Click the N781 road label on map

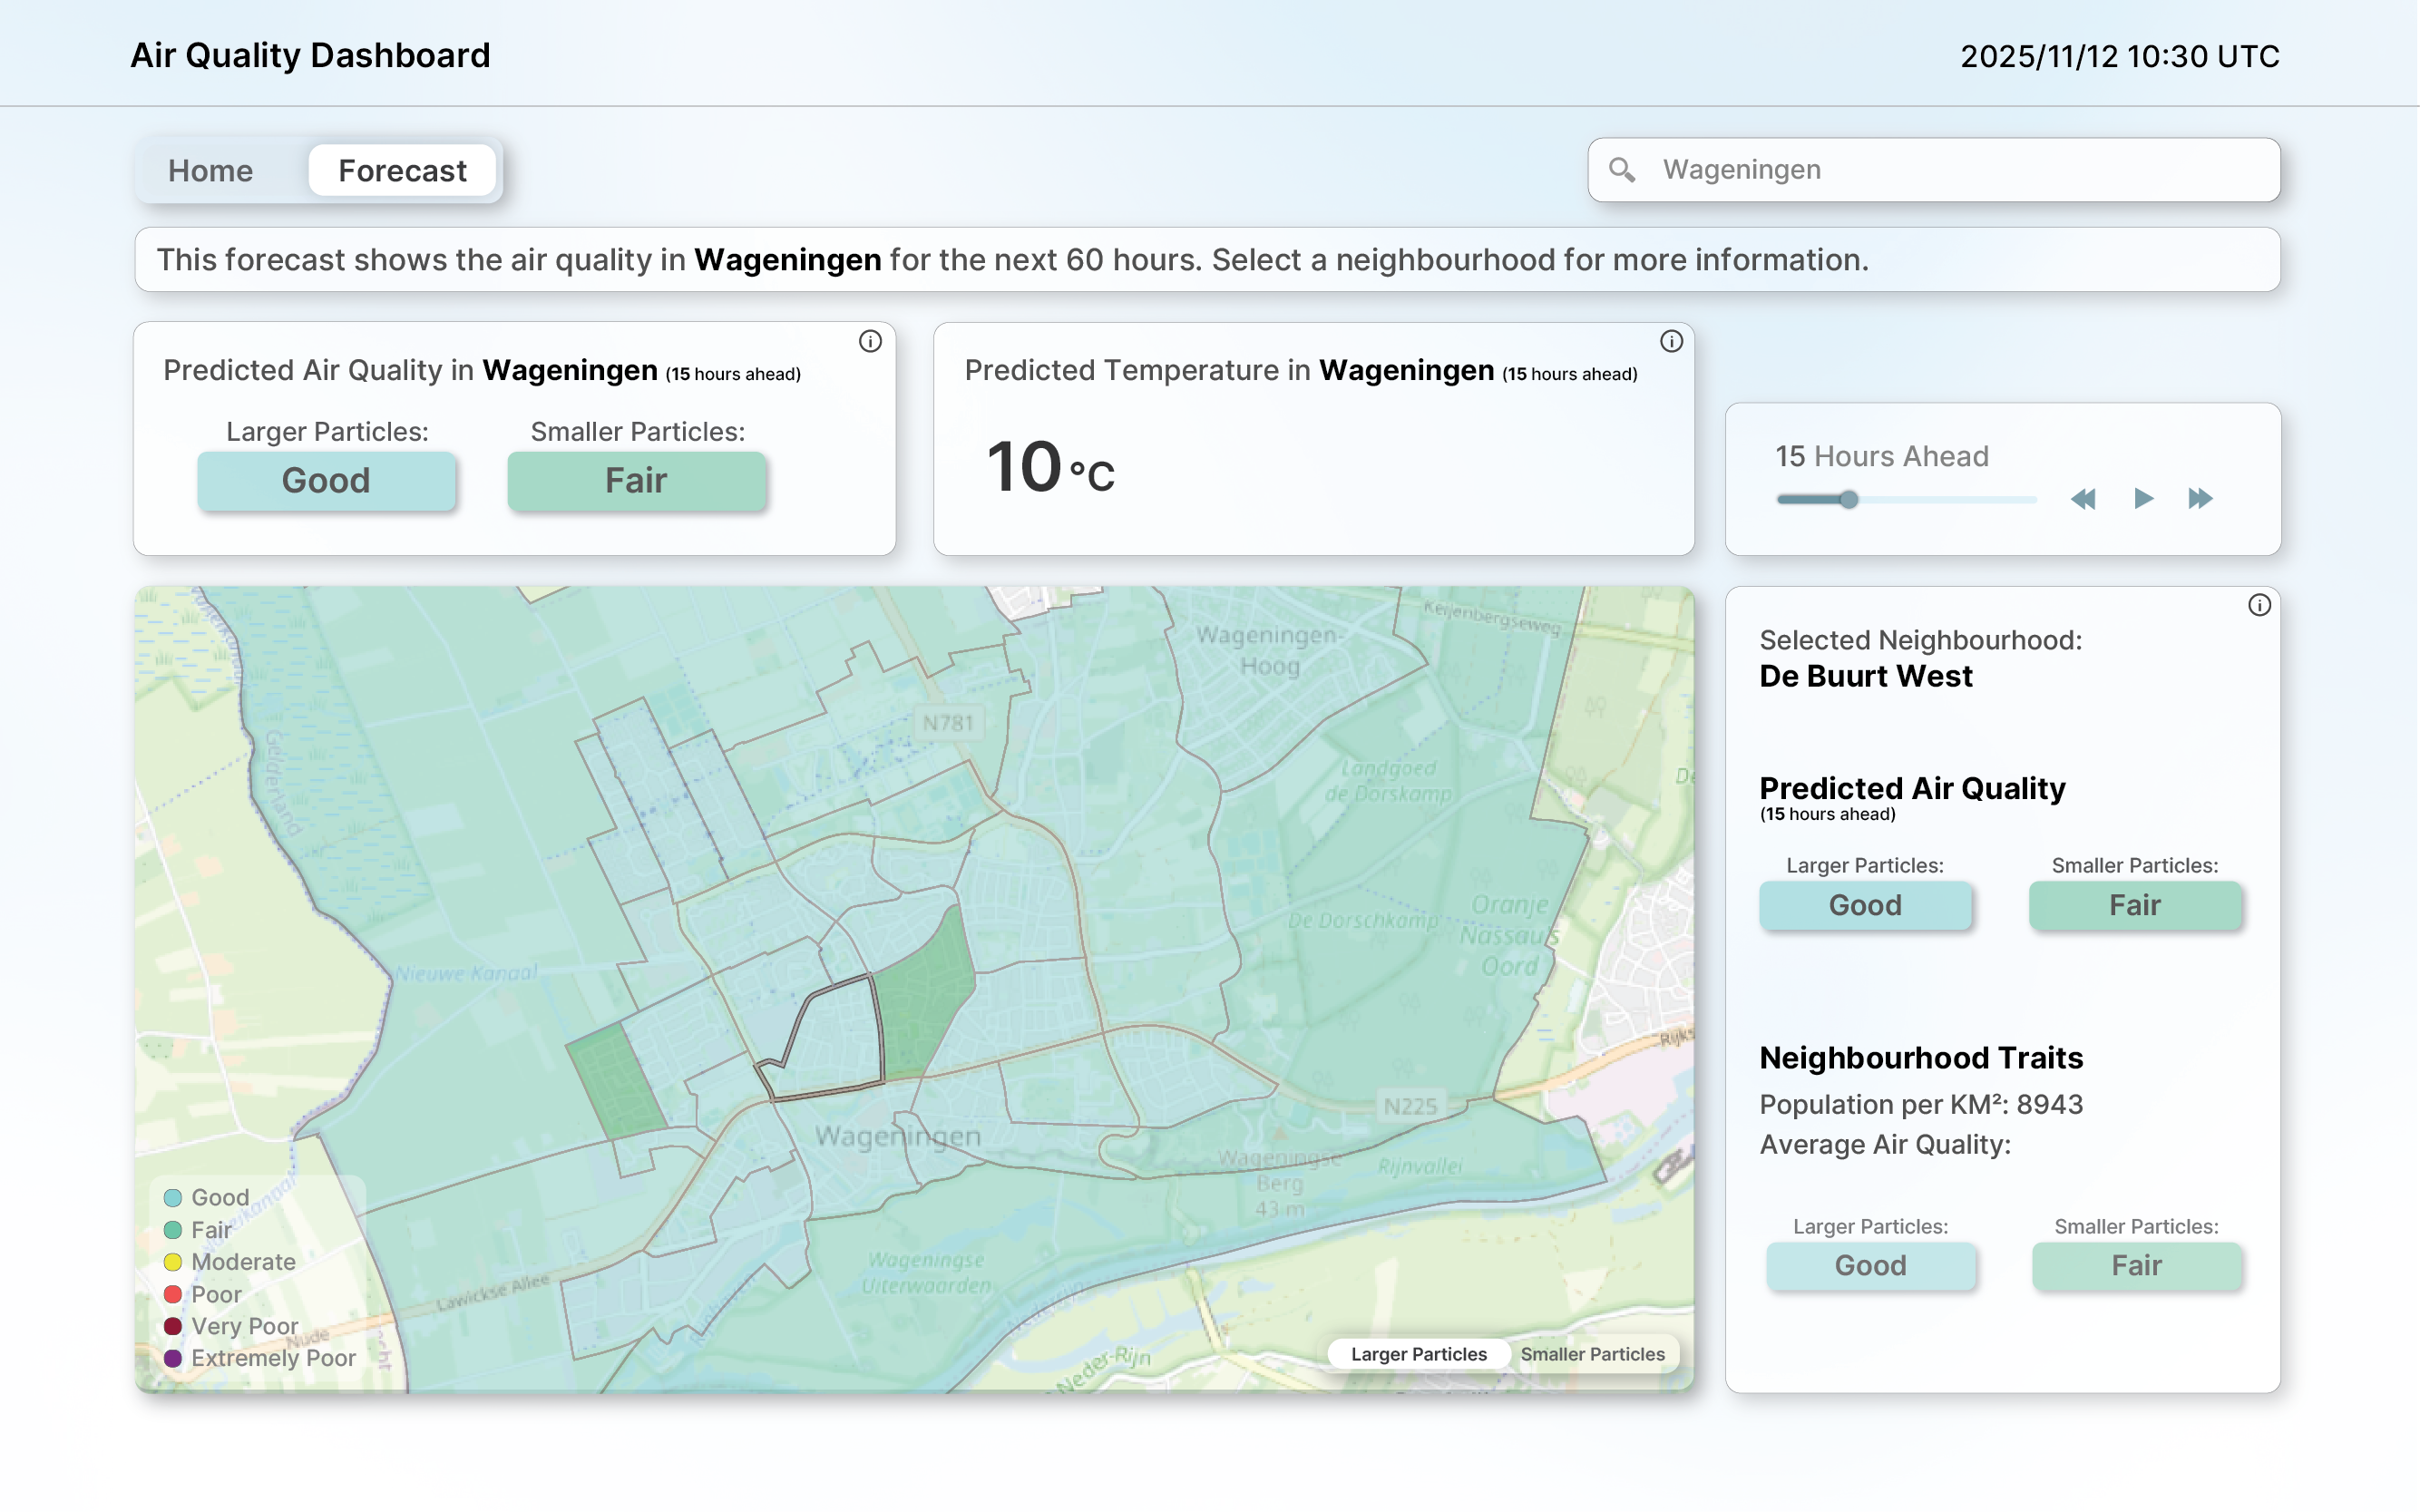pos(947,723)
